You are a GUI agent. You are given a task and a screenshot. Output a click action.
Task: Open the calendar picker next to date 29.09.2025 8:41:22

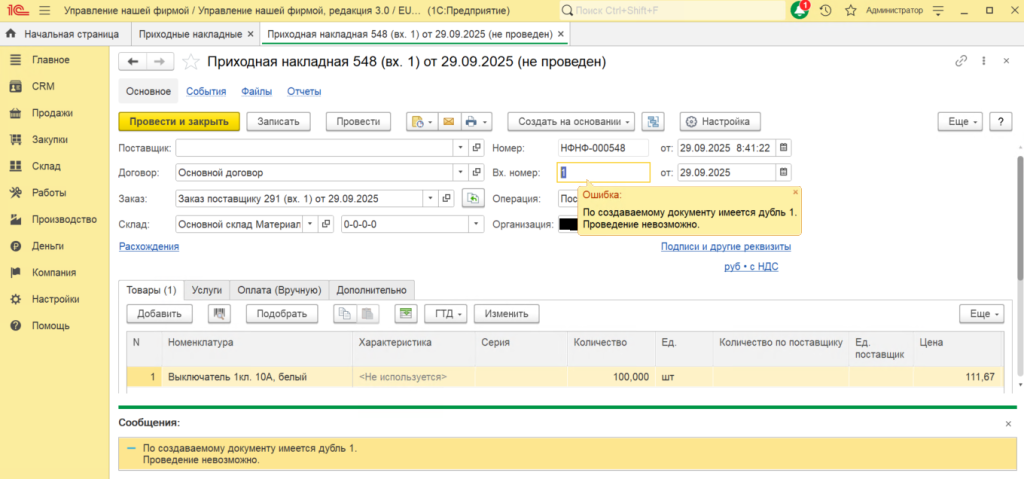pyautogui.click(x=784, y=147)
